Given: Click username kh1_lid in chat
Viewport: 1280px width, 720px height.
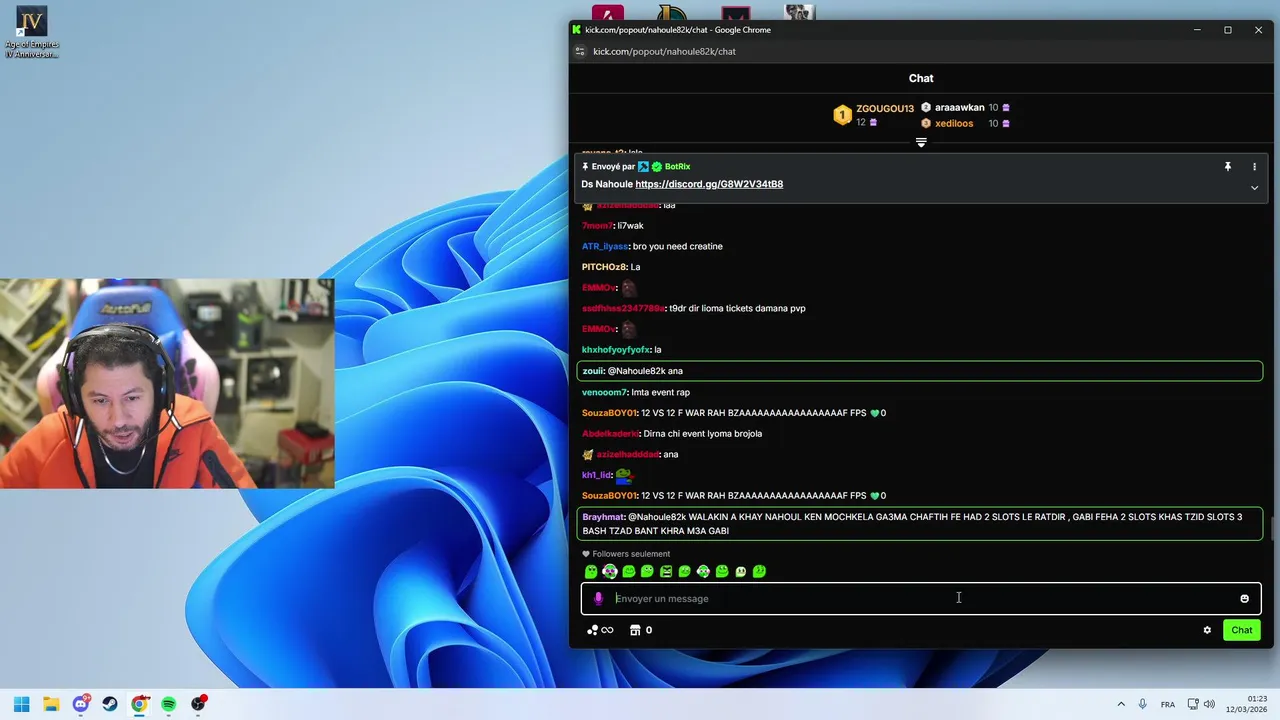Looking at the screenshot, I should click(x=596, y=475).
